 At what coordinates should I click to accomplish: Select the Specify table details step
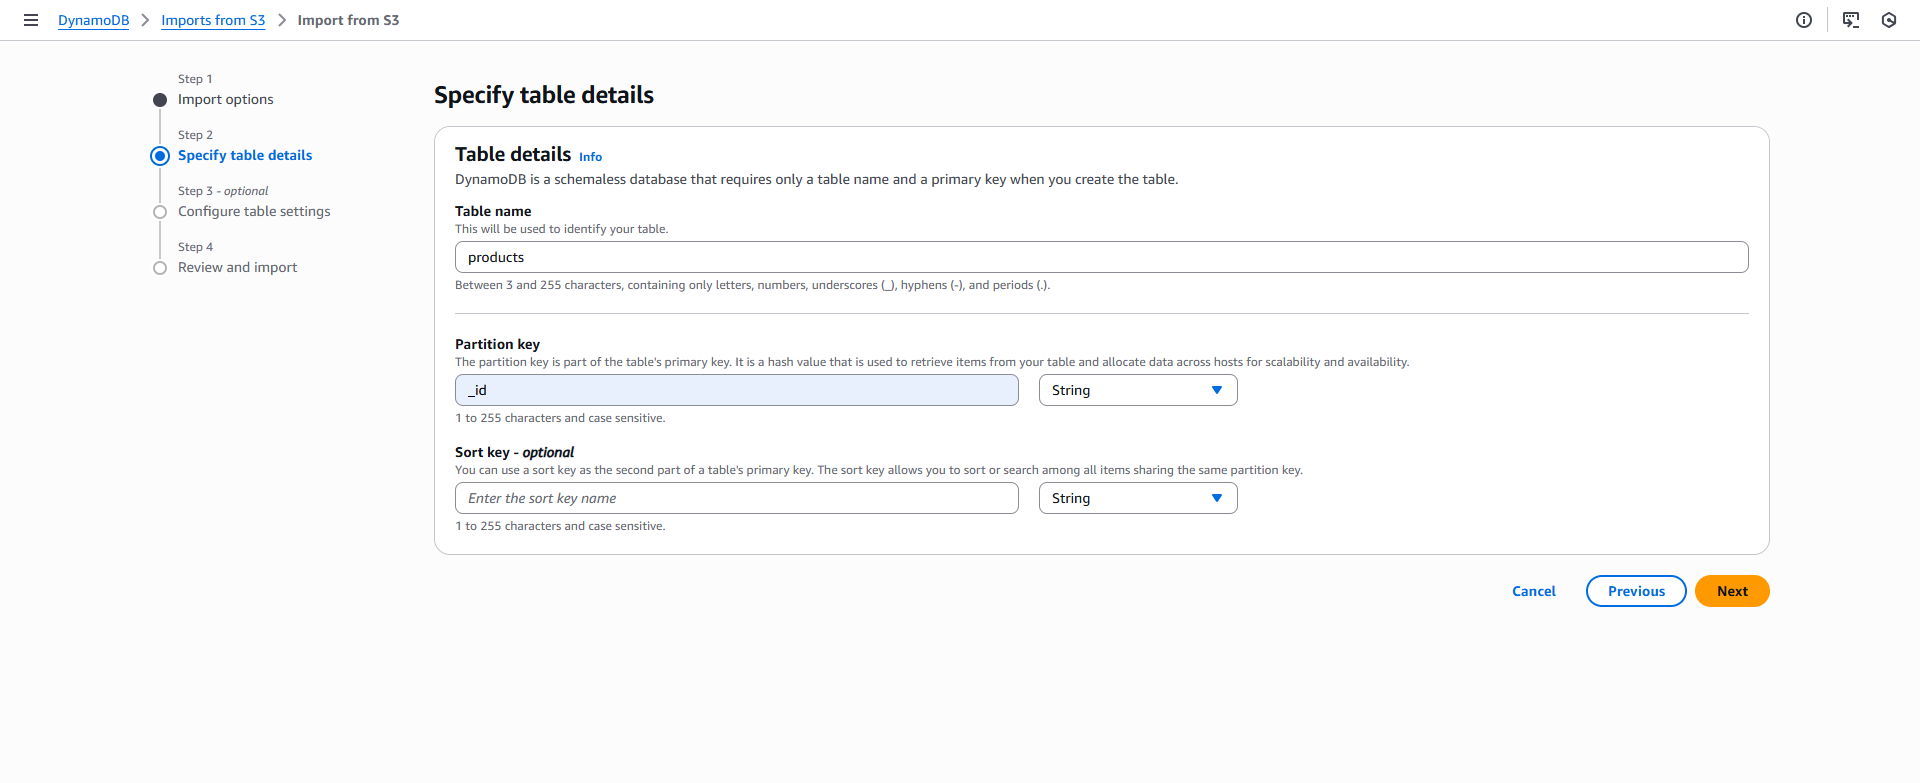245,156
